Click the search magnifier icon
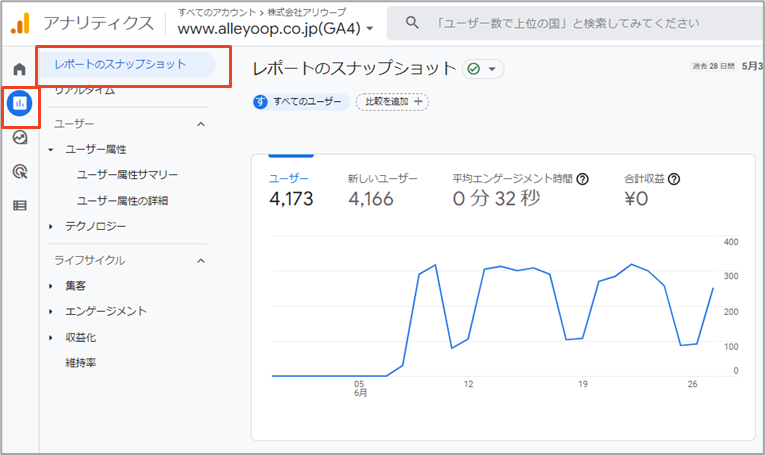This screenshot has height=455, width=765. pos(412,22)
